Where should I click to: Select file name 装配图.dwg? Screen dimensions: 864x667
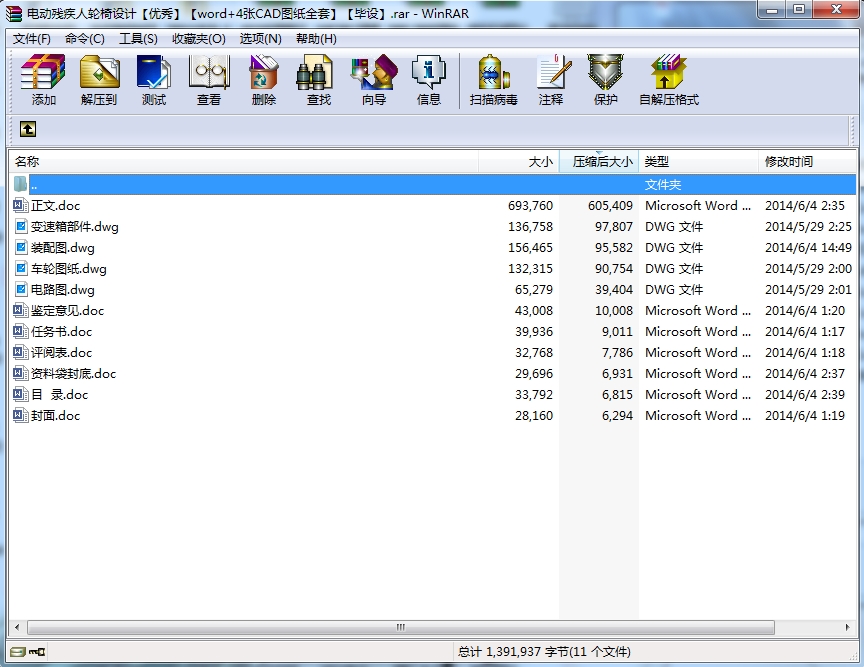pos(62,248)
